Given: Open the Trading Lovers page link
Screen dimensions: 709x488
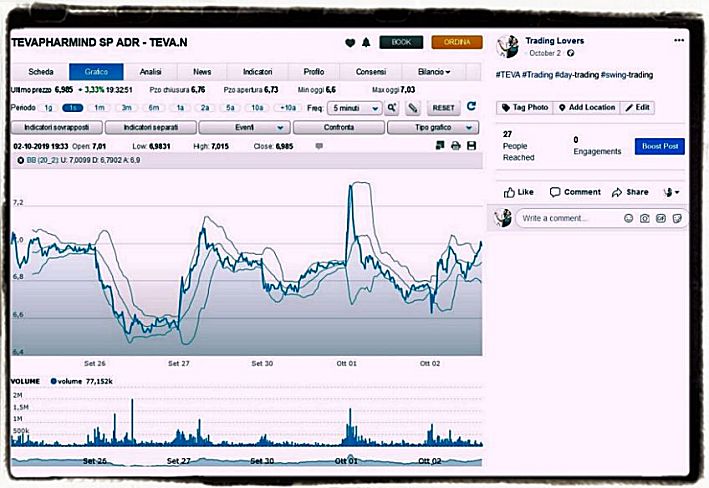Looking at the screenshot, I should coord(554,41).
